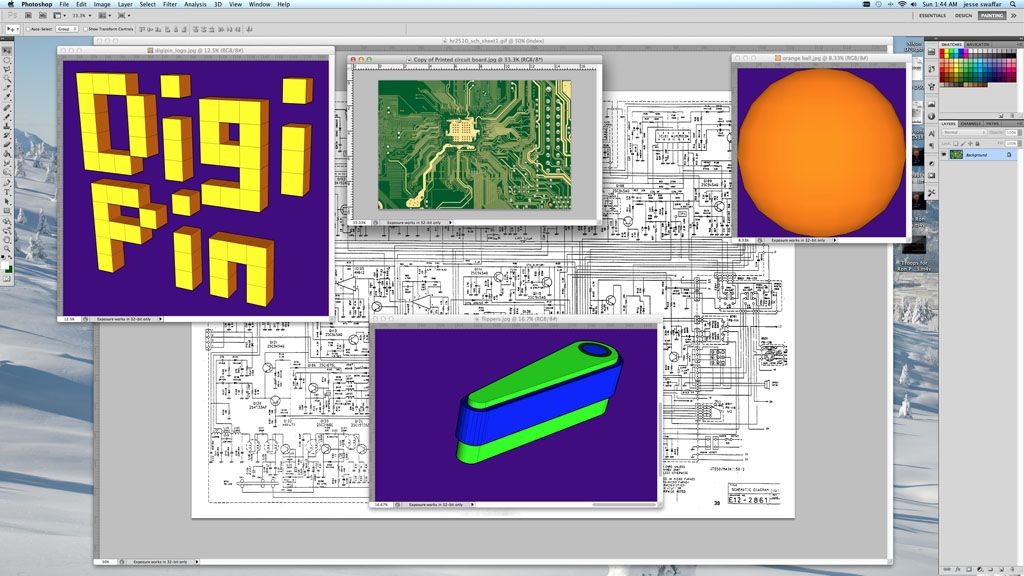1024x576 pixels.
Task: Open the layer blend mode dropdown
Action: click(964, 133)
